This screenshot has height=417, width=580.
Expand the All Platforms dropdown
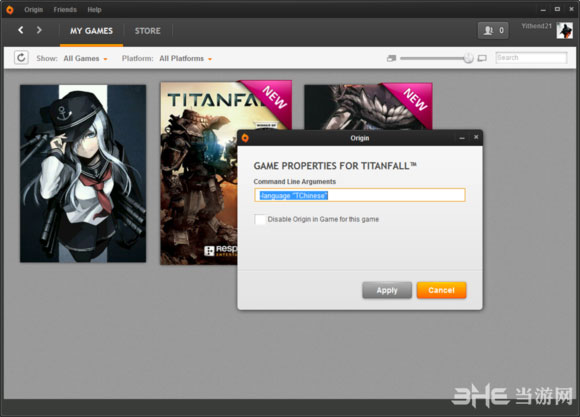click(x=185, y=58)
